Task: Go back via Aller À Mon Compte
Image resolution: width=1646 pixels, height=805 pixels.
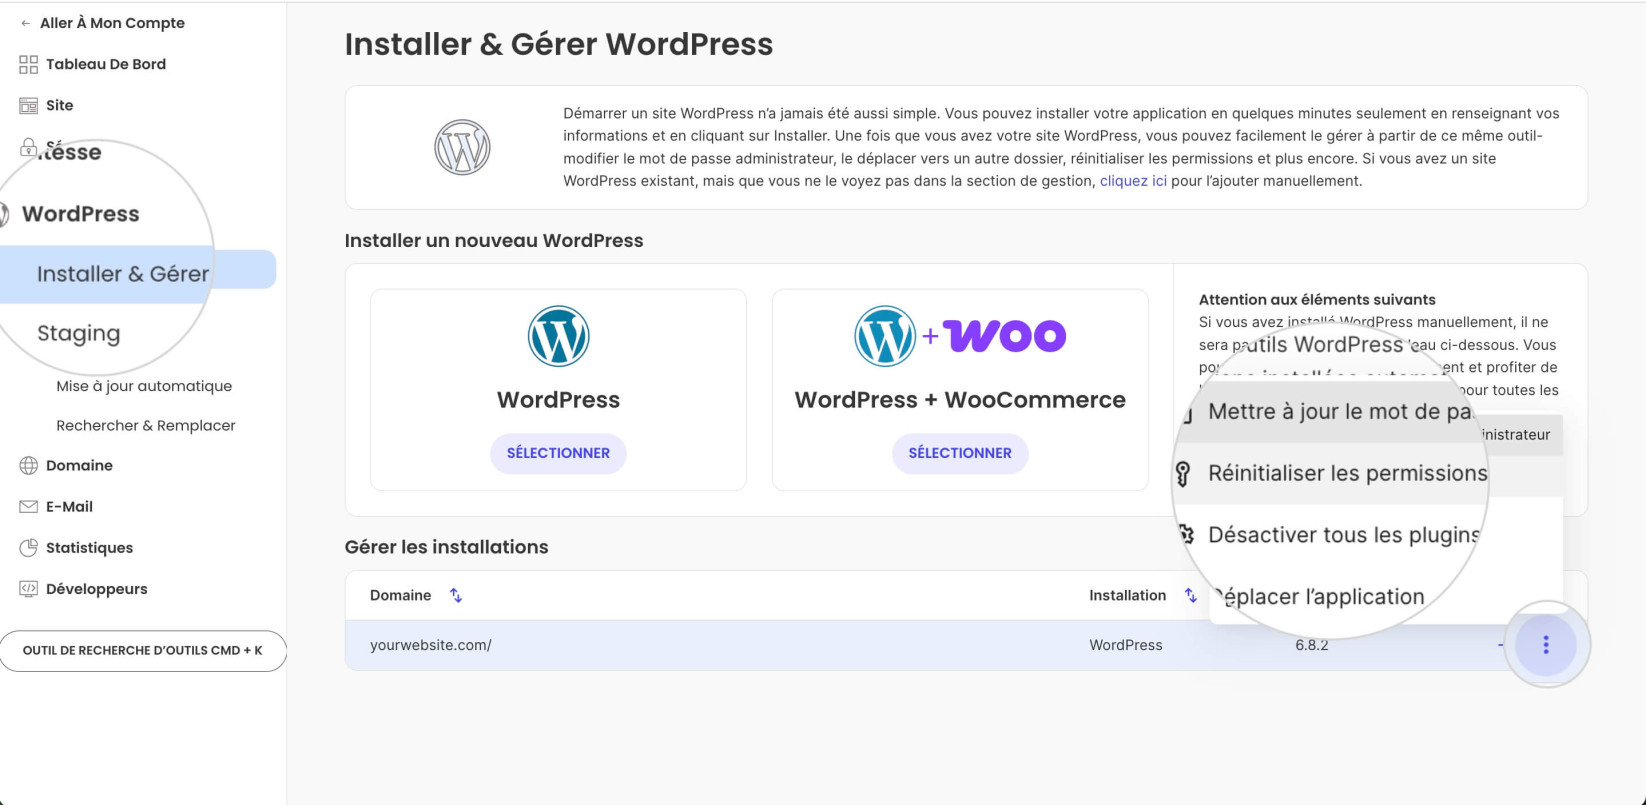Action: coord(112,23)
